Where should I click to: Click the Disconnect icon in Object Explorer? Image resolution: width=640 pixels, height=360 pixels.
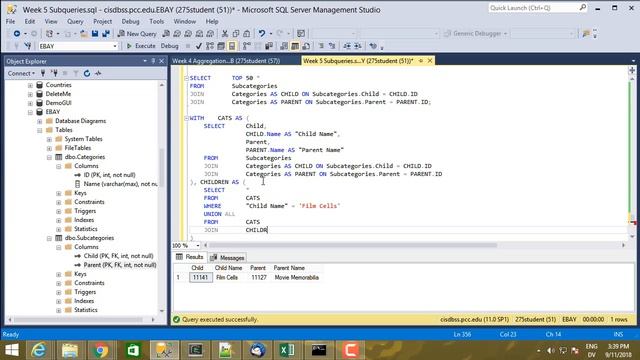pos(54,73)
